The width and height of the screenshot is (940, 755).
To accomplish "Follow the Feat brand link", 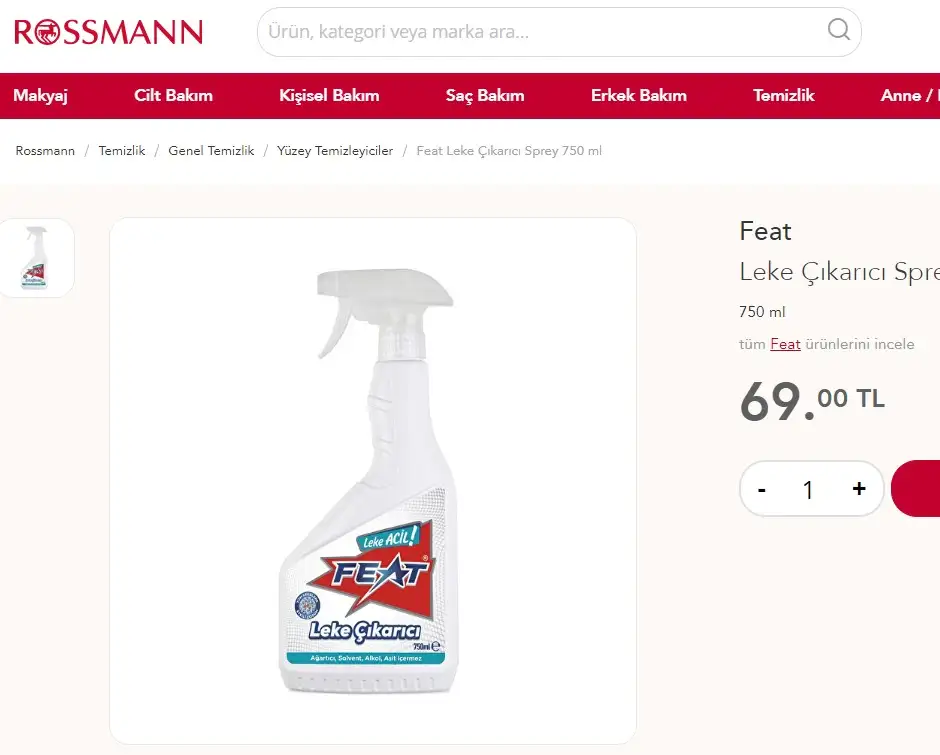I will click(785, 344).
